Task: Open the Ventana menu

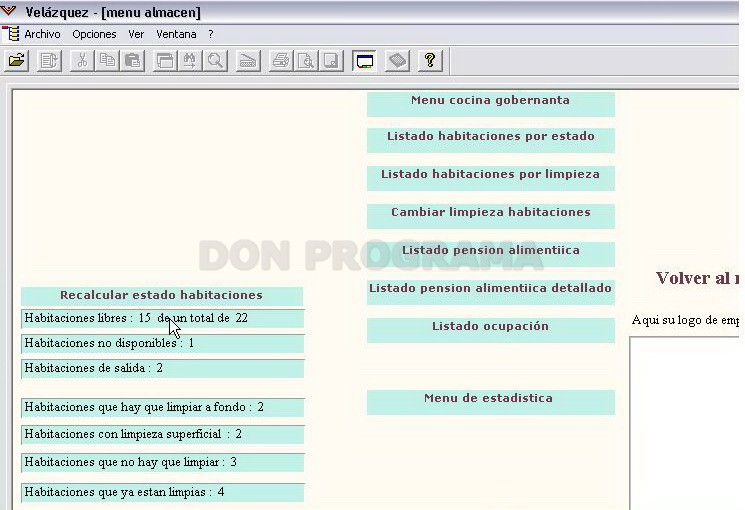Action: coord(176,34)
